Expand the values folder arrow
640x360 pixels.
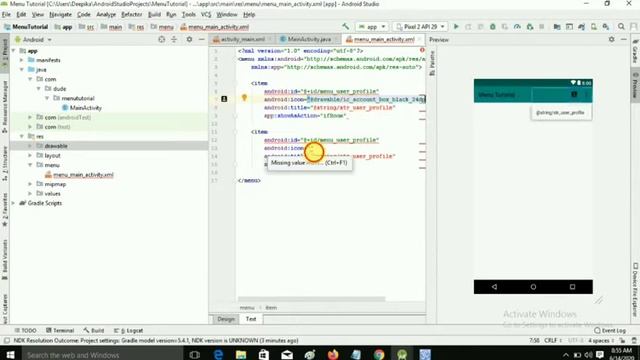[x=30, y=193]
